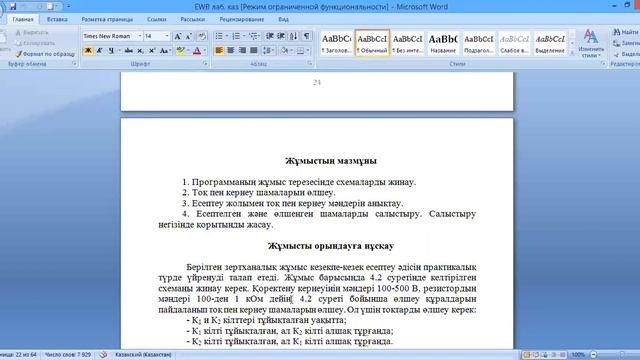This screenshot has height=360, width=640.
Task: Open line spacing options
Action: coord(268,51)
